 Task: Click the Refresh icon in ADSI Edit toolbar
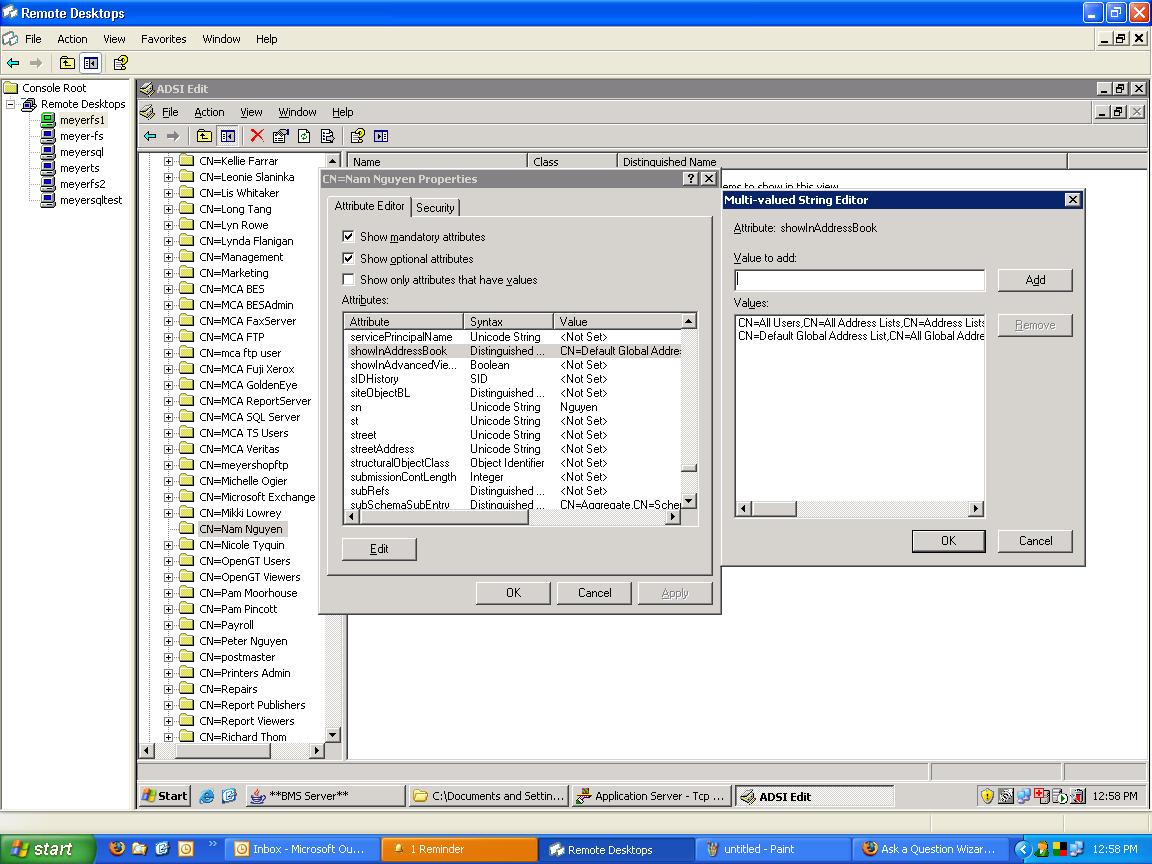pyautogui.click(x=304, y=136)
